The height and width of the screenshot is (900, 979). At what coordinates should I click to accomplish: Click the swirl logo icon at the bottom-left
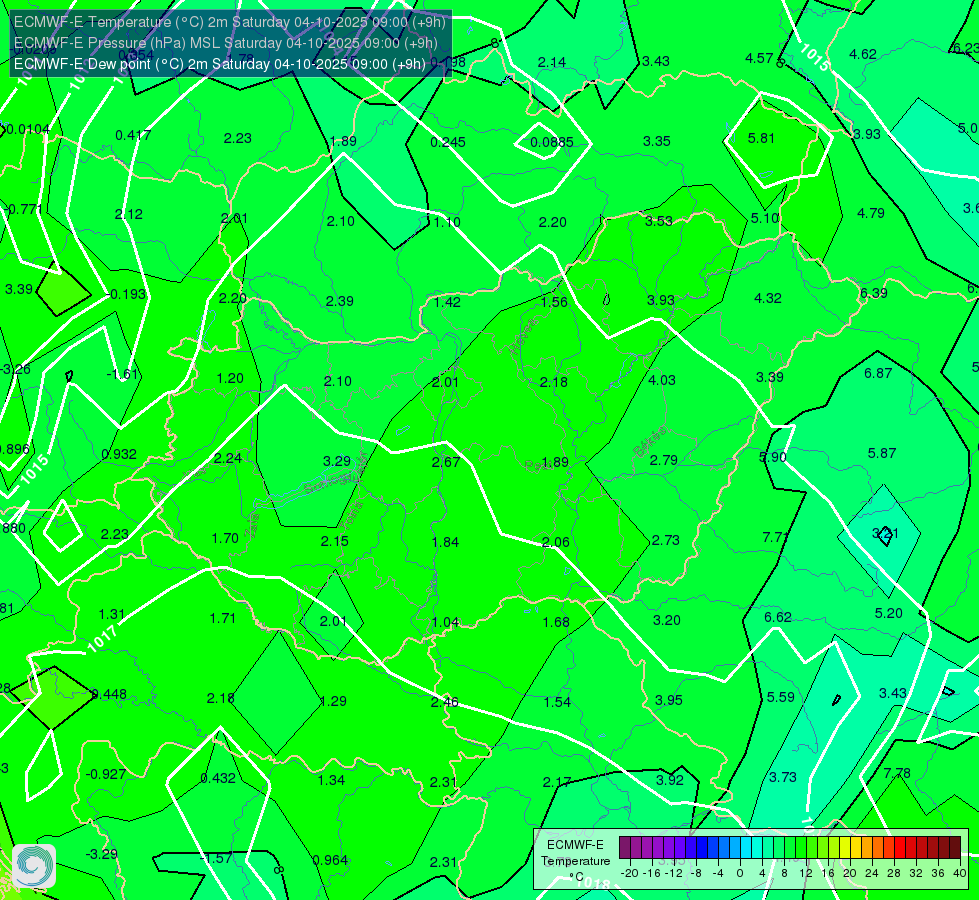34,866
